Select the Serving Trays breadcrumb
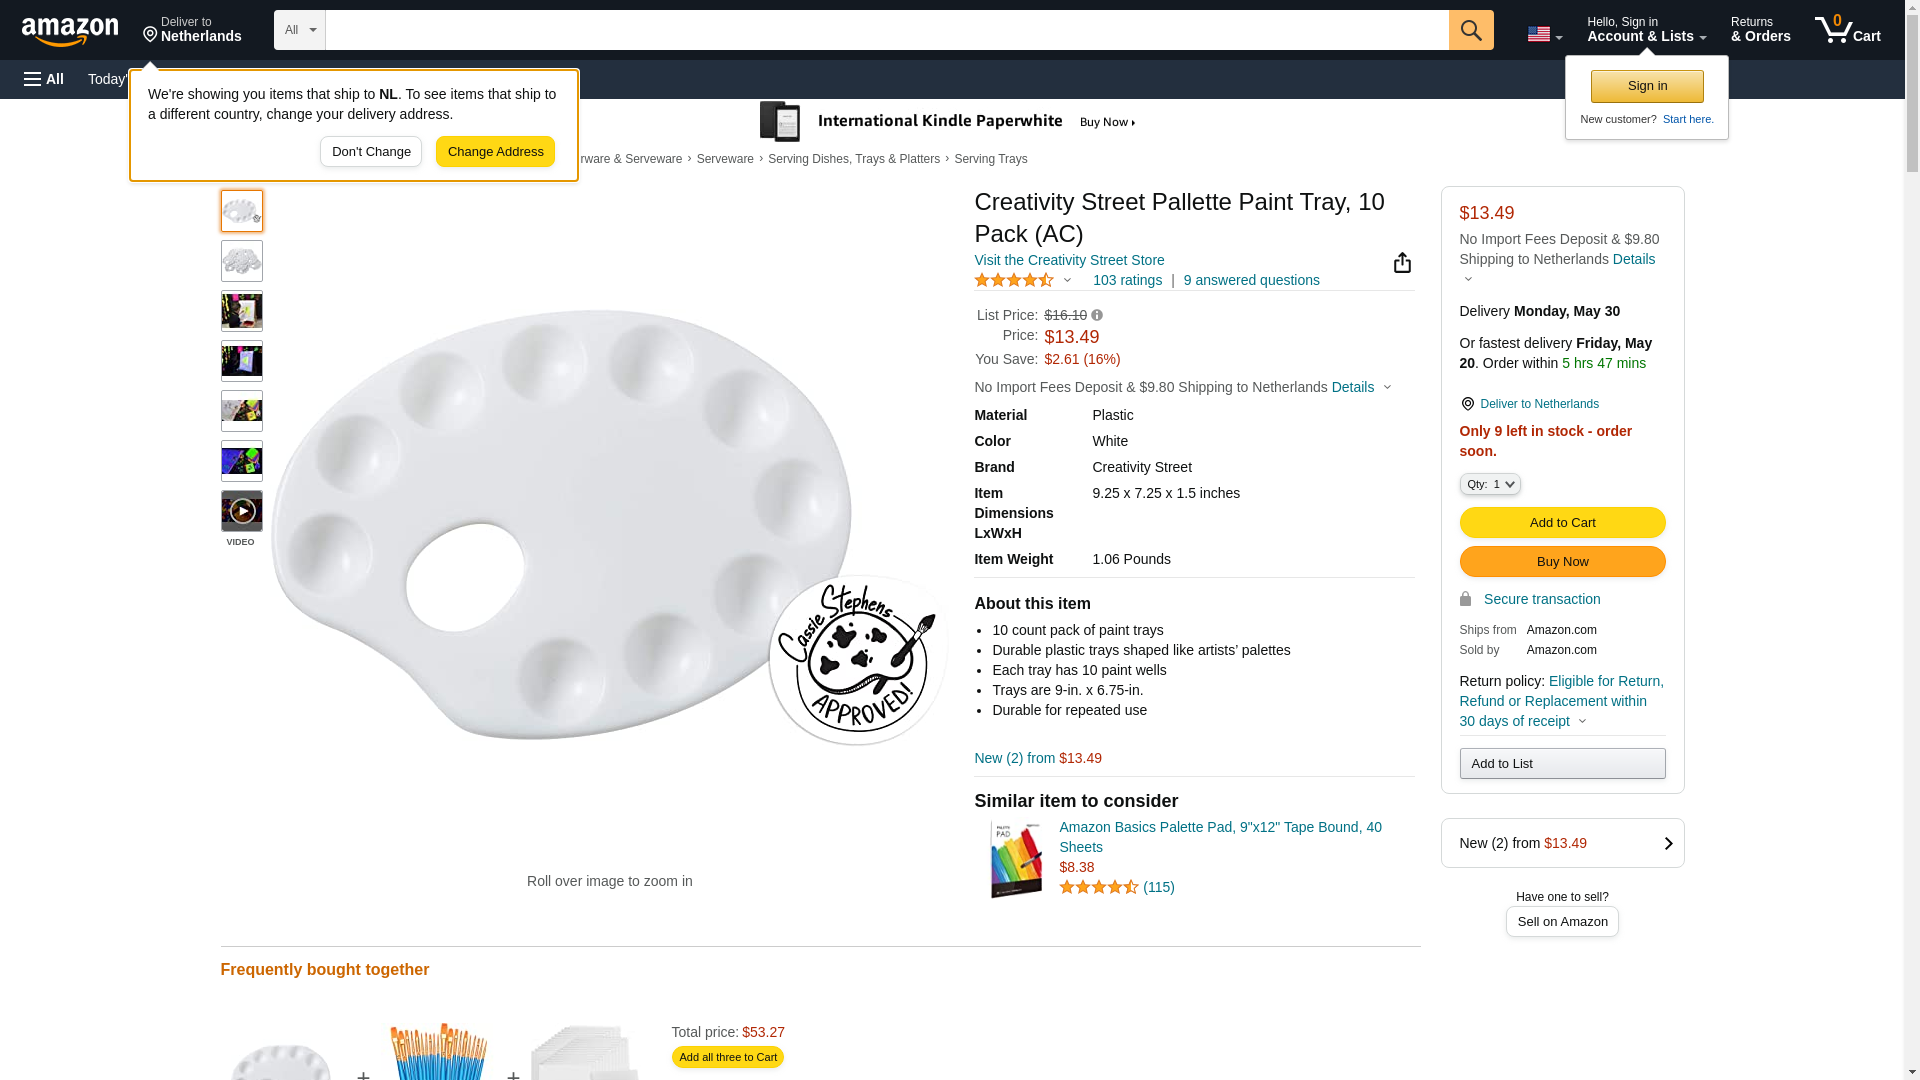Screen dimensions: 1920x1080 (990, 159)
